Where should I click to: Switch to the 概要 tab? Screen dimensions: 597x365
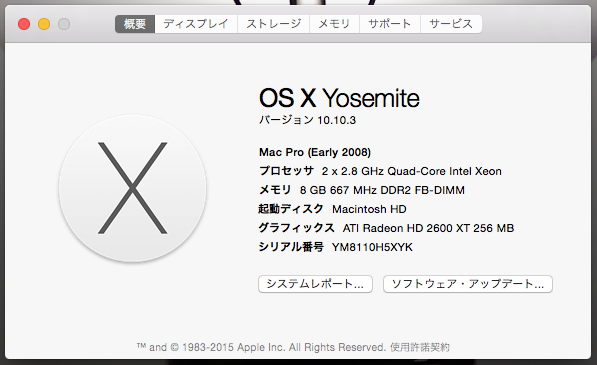[135, 24]
